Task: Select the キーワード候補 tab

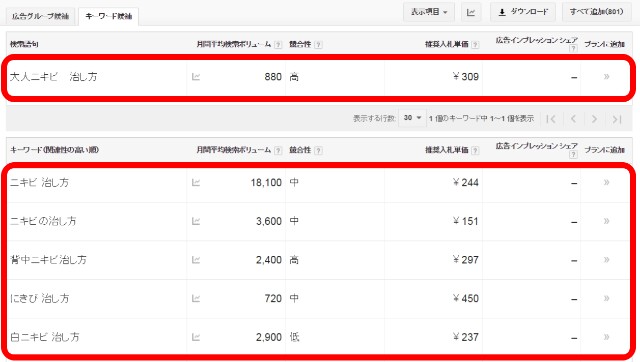Action: click(x=108, y=16)
